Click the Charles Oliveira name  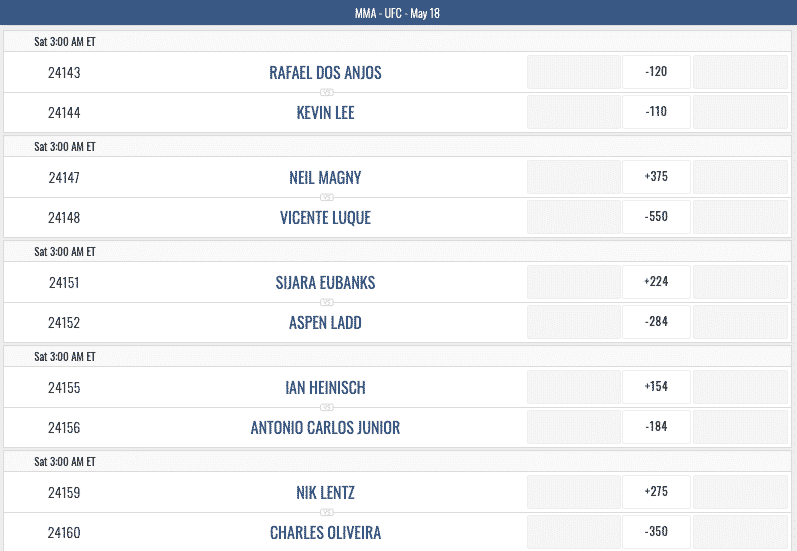(325, 533)
